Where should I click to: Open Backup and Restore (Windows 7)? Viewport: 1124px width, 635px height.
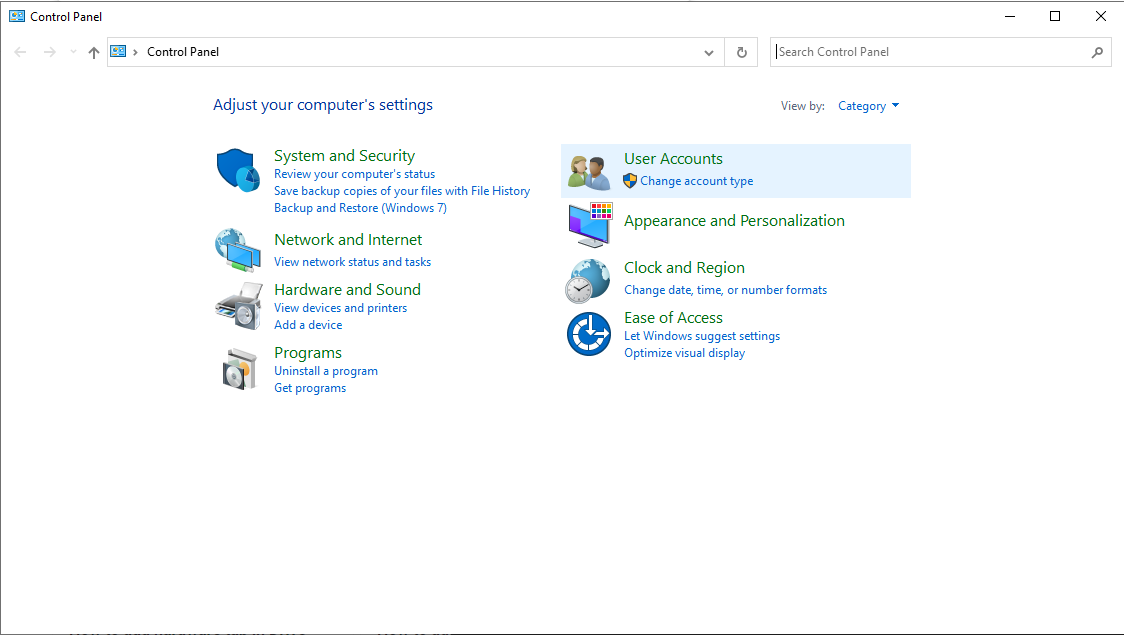360,208
